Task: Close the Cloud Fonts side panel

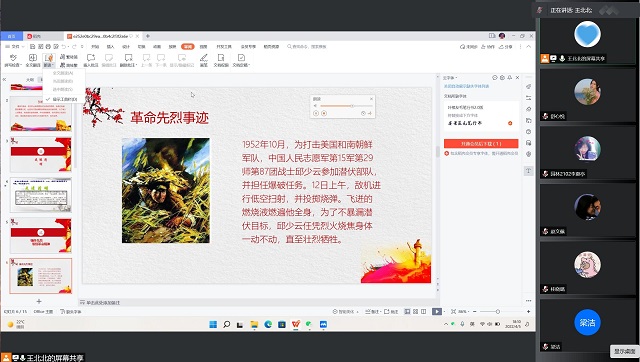Action: point(518,78)
